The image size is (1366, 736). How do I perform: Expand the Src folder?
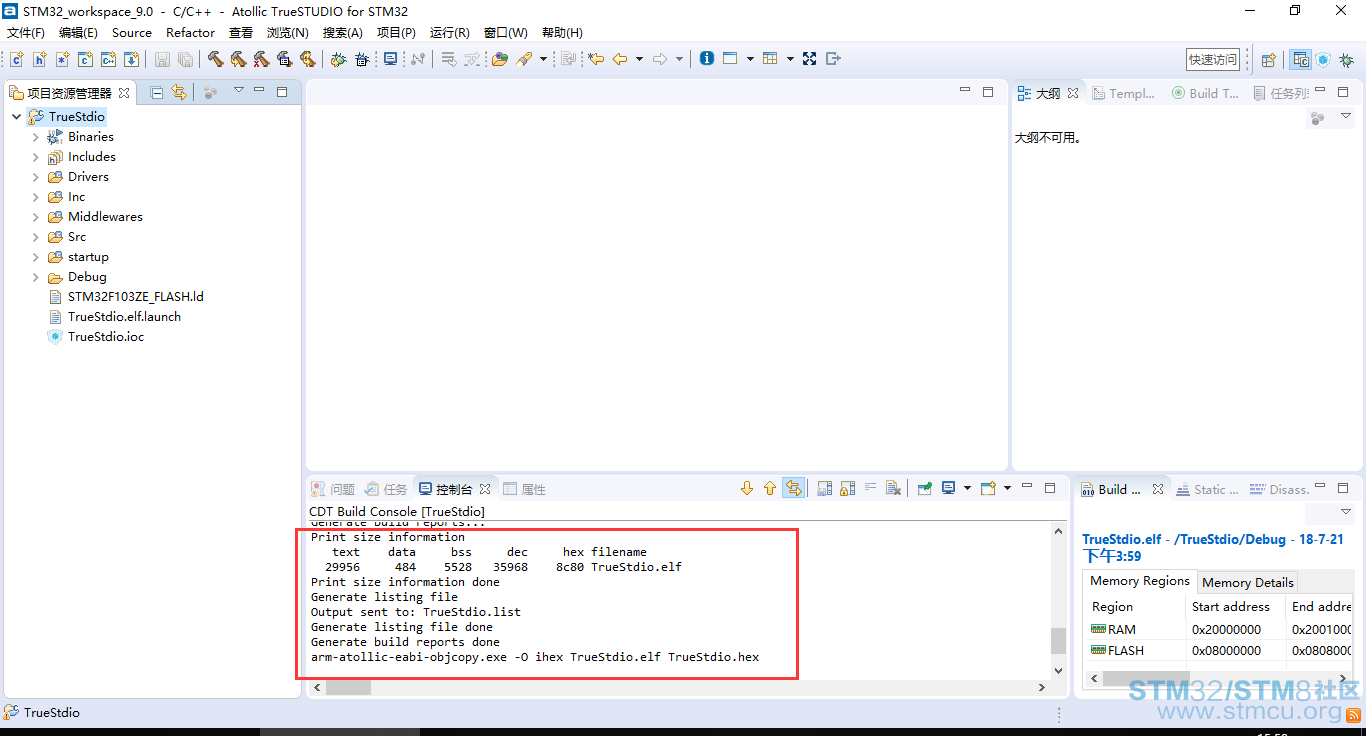pyautogui.click(x=36, y=237)
